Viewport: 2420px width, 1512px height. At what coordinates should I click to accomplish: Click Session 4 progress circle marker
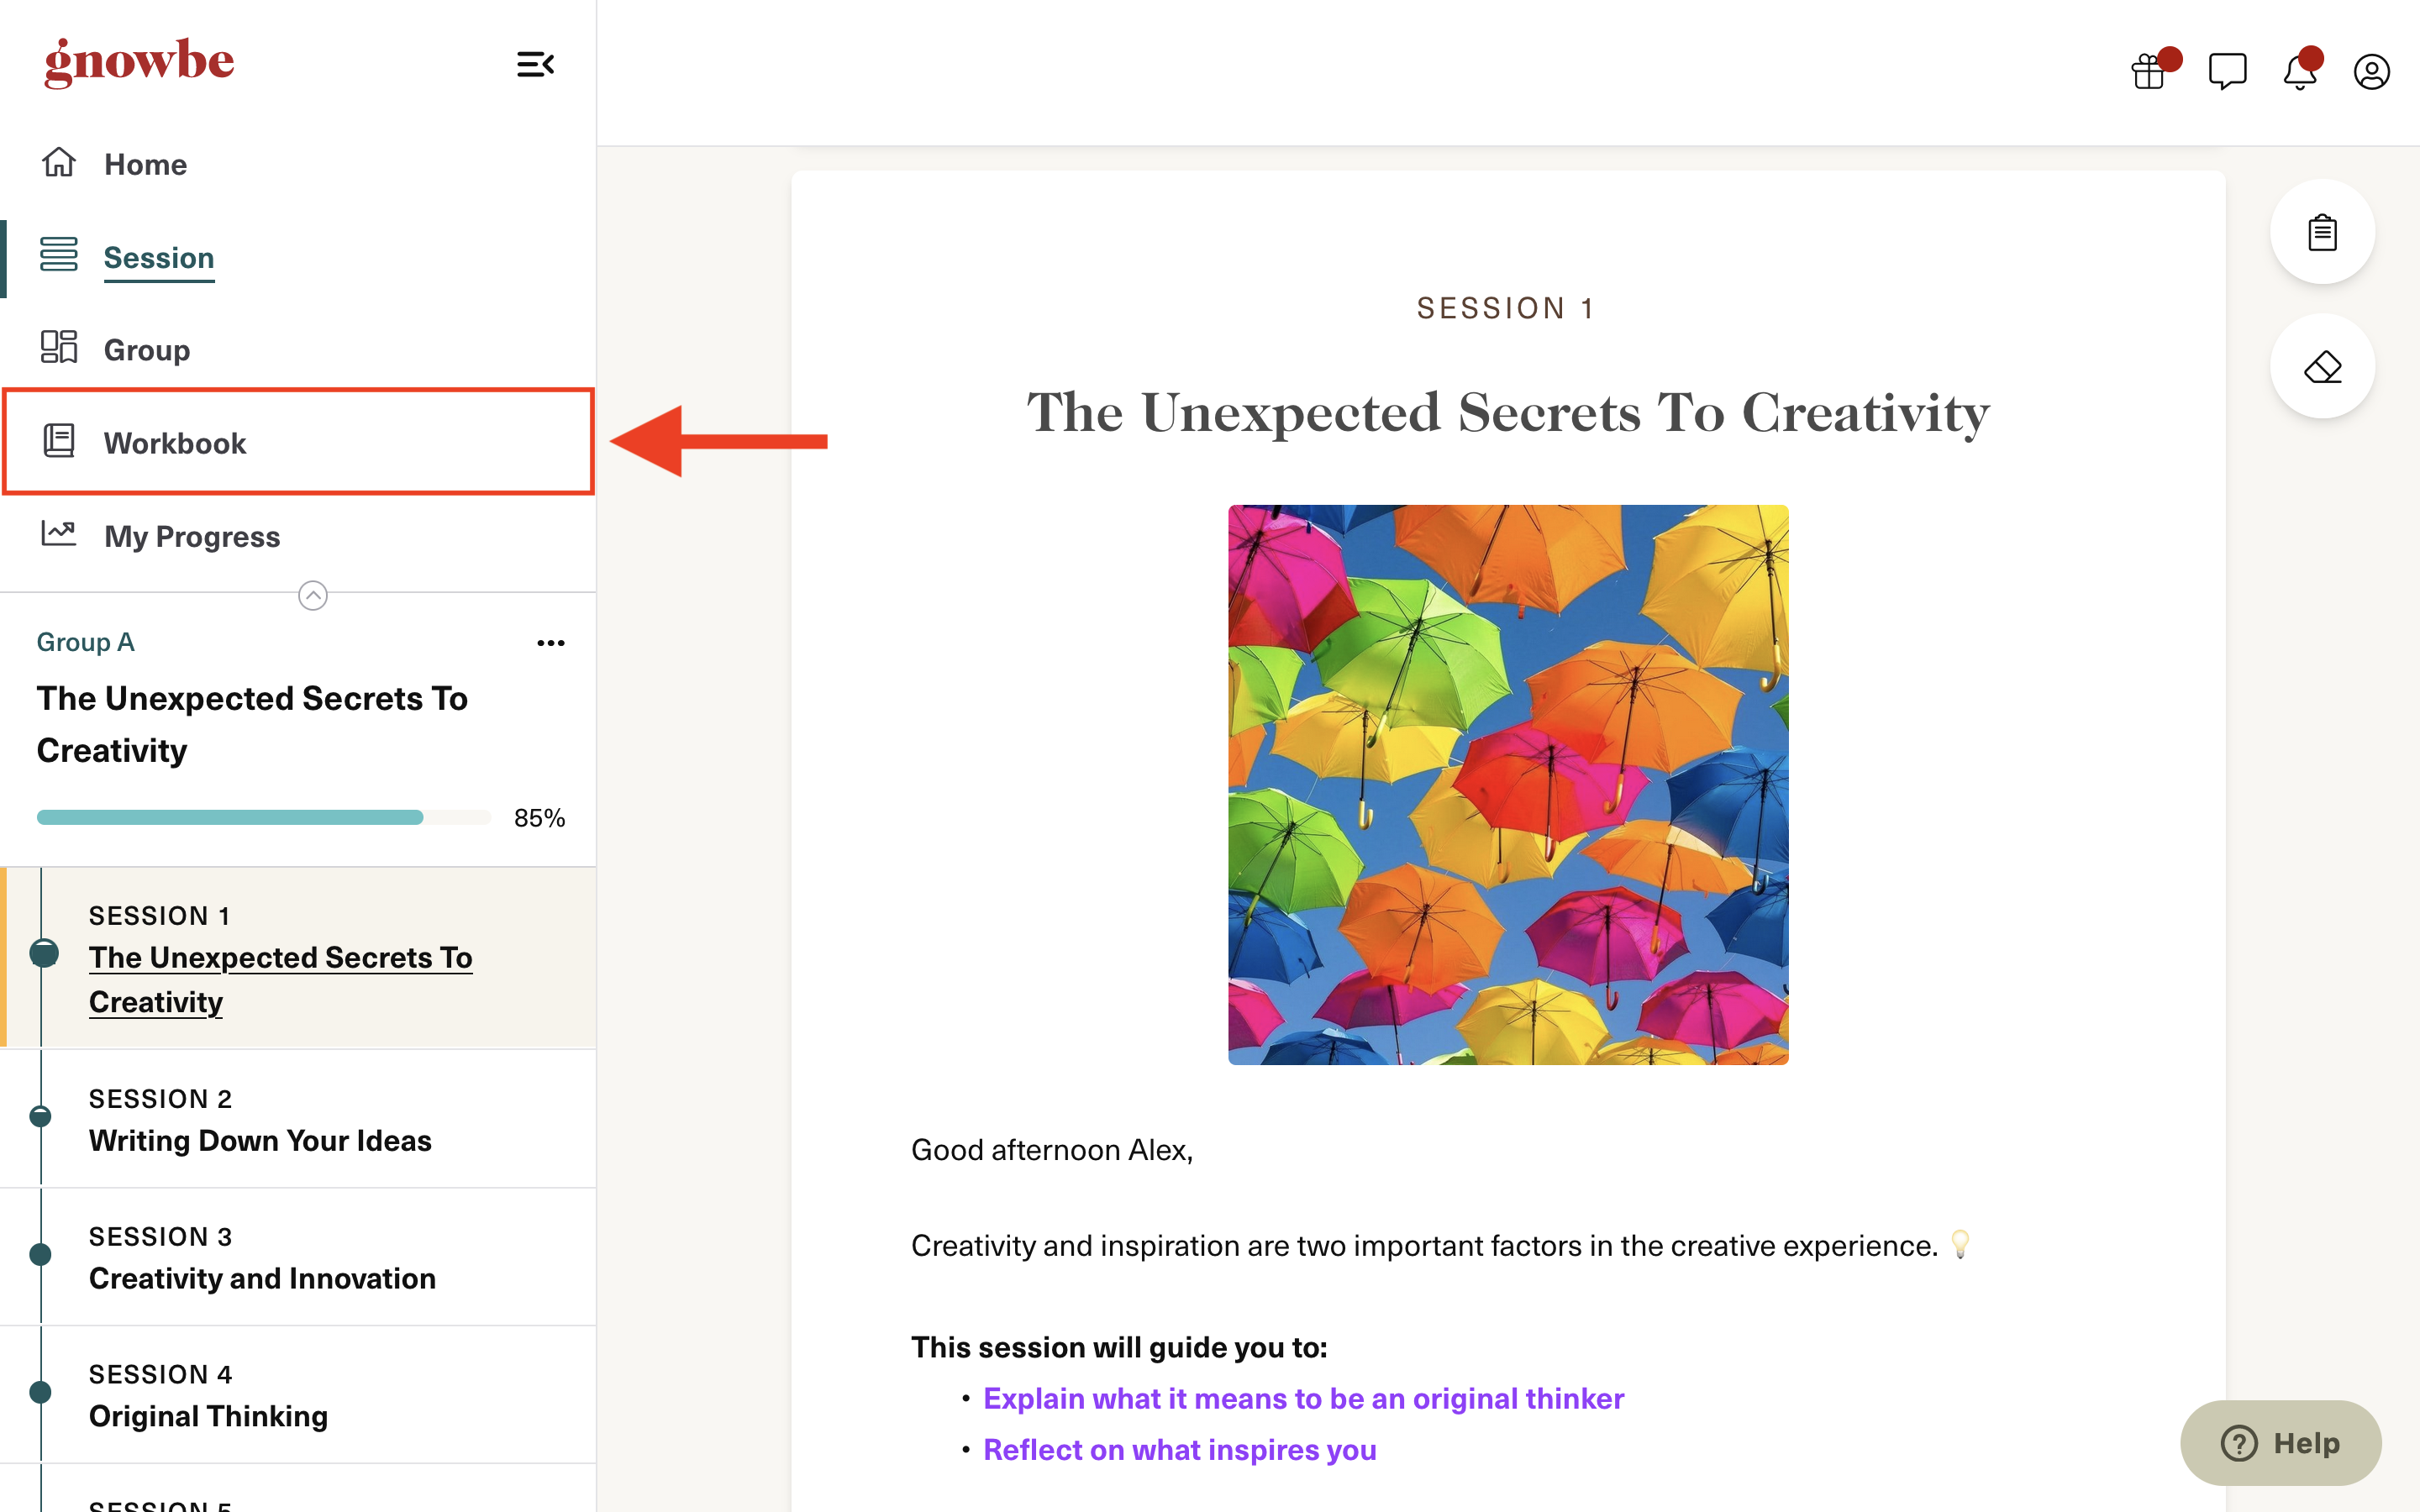pos(40,1392)
